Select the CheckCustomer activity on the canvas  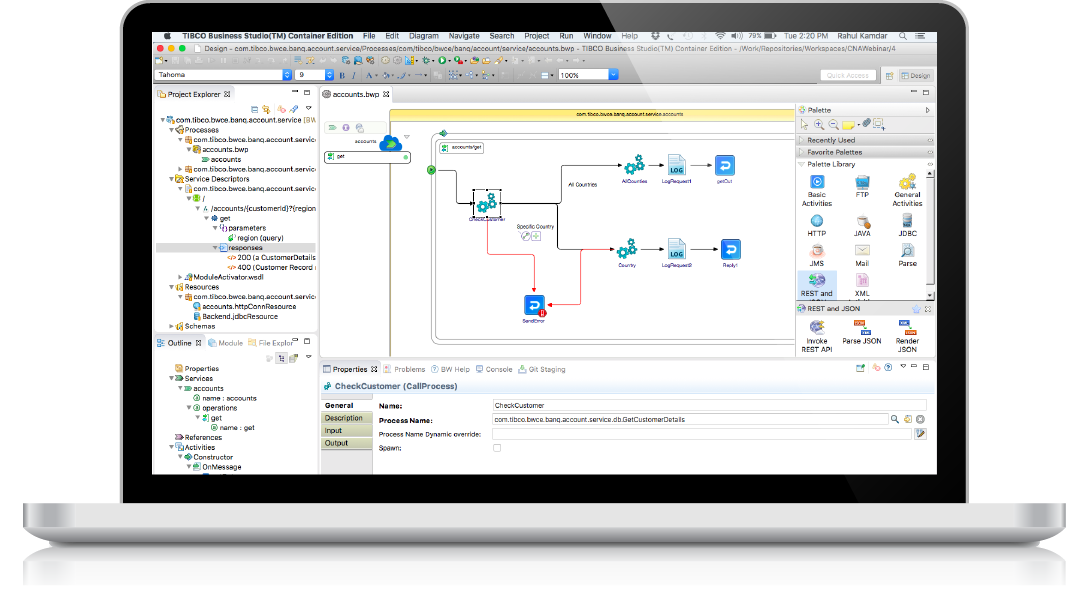(x=486, y=203)
